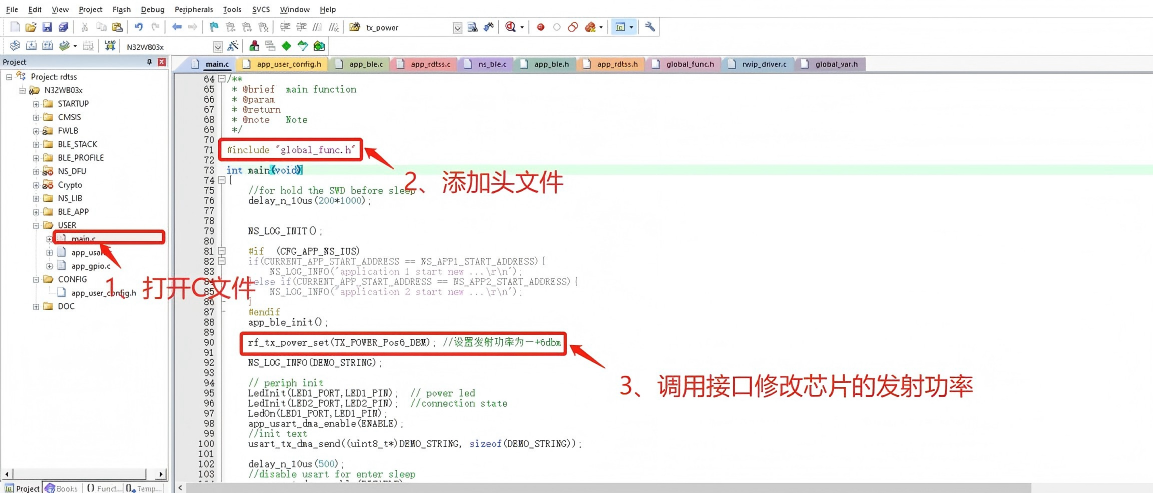The image size is (1153, 493).
Task: Select app_gpio.c in the USER folder
Action: 90,266
